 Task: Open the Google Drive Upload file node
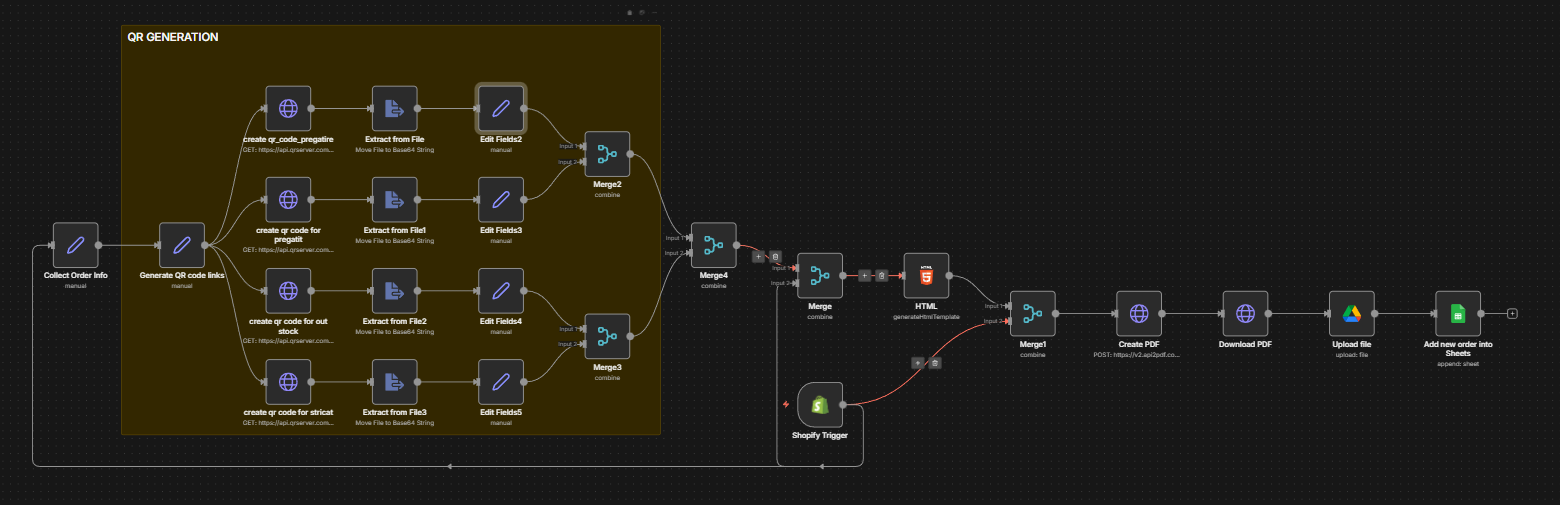tap(1352, 314)
